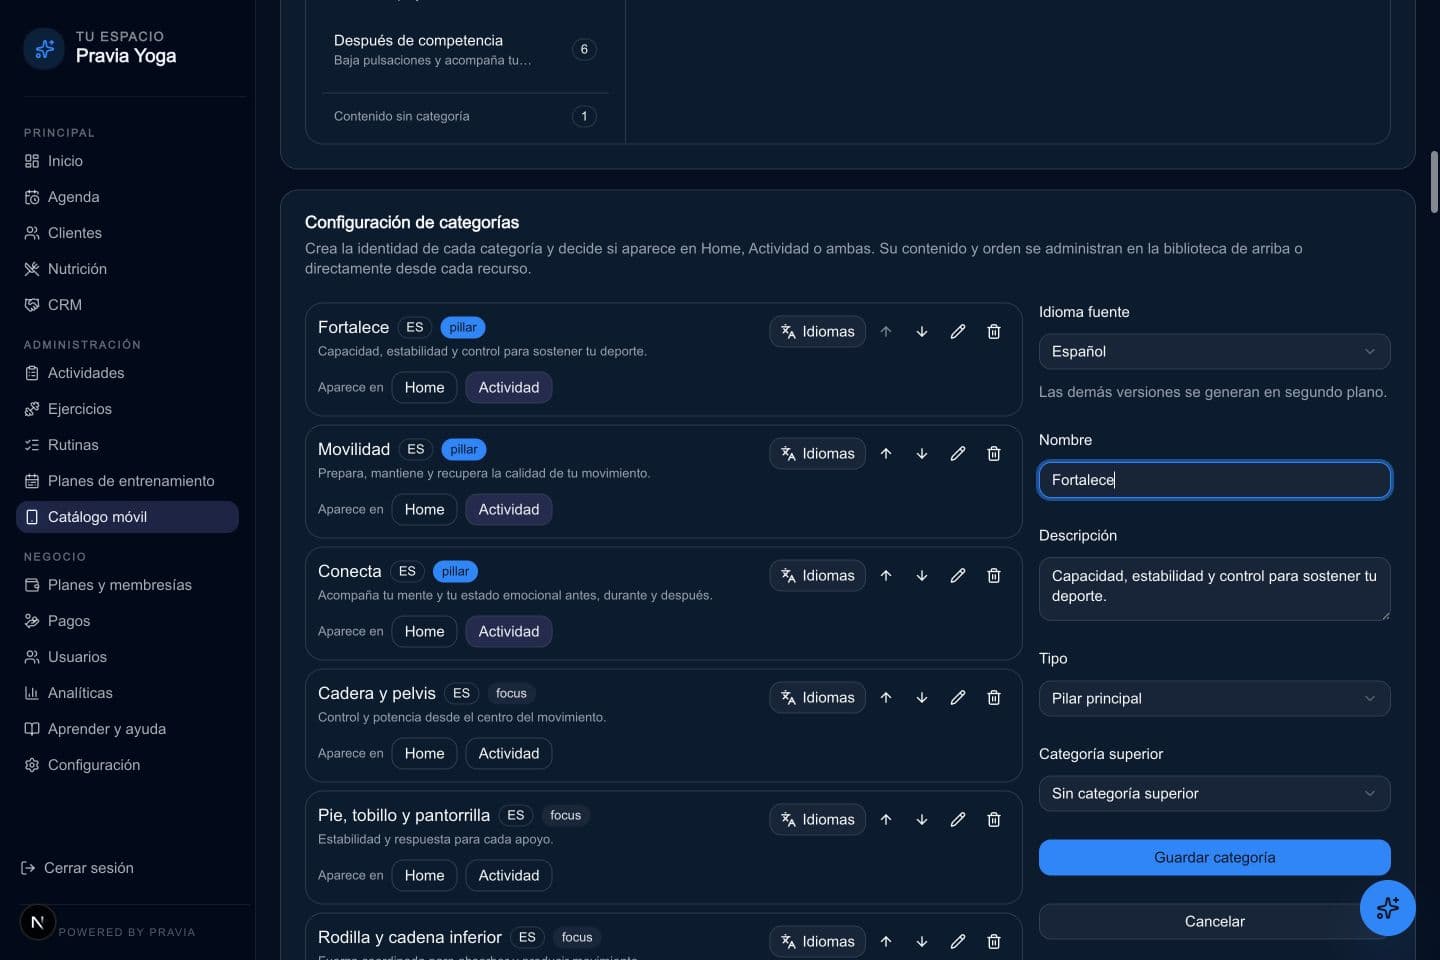Click the Pravia Yoga logo icon
1440x960 pixels.
coord(44,48)
